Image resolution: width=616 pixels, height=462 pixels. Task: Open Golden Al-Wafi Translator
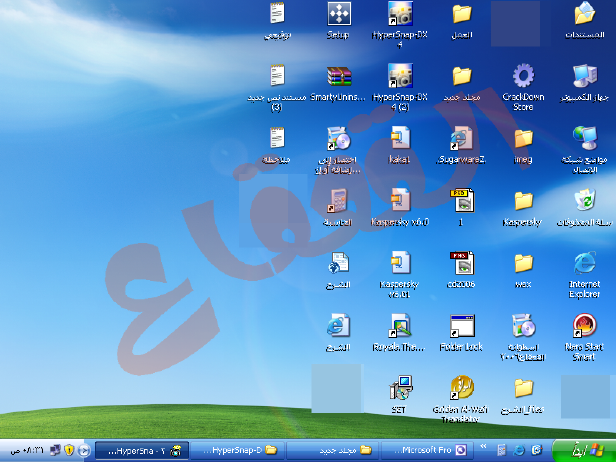click(461, 389)
